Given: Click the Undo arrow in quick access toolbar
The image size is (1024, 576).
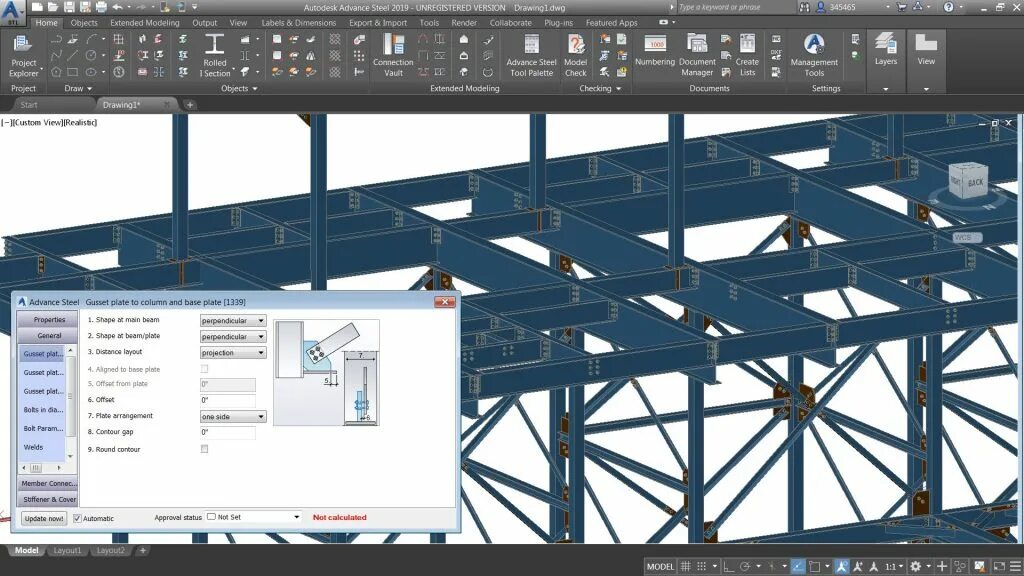Looking at the screenshot, I should [x=118, y=7].
